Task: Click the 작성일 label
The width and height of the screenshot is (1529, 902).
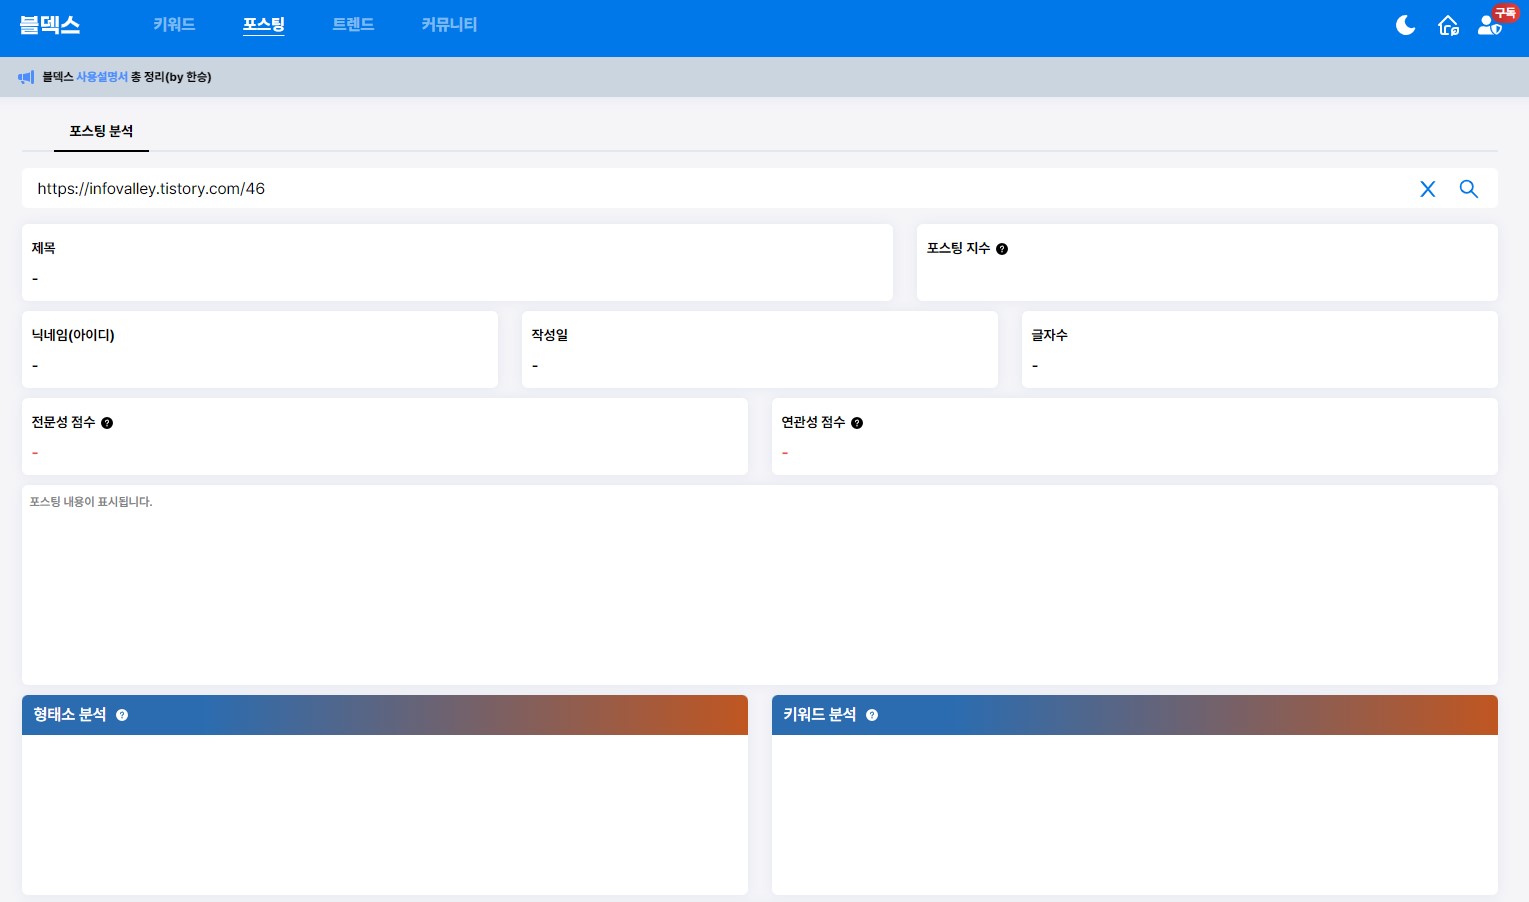Action: coord(550,335)
